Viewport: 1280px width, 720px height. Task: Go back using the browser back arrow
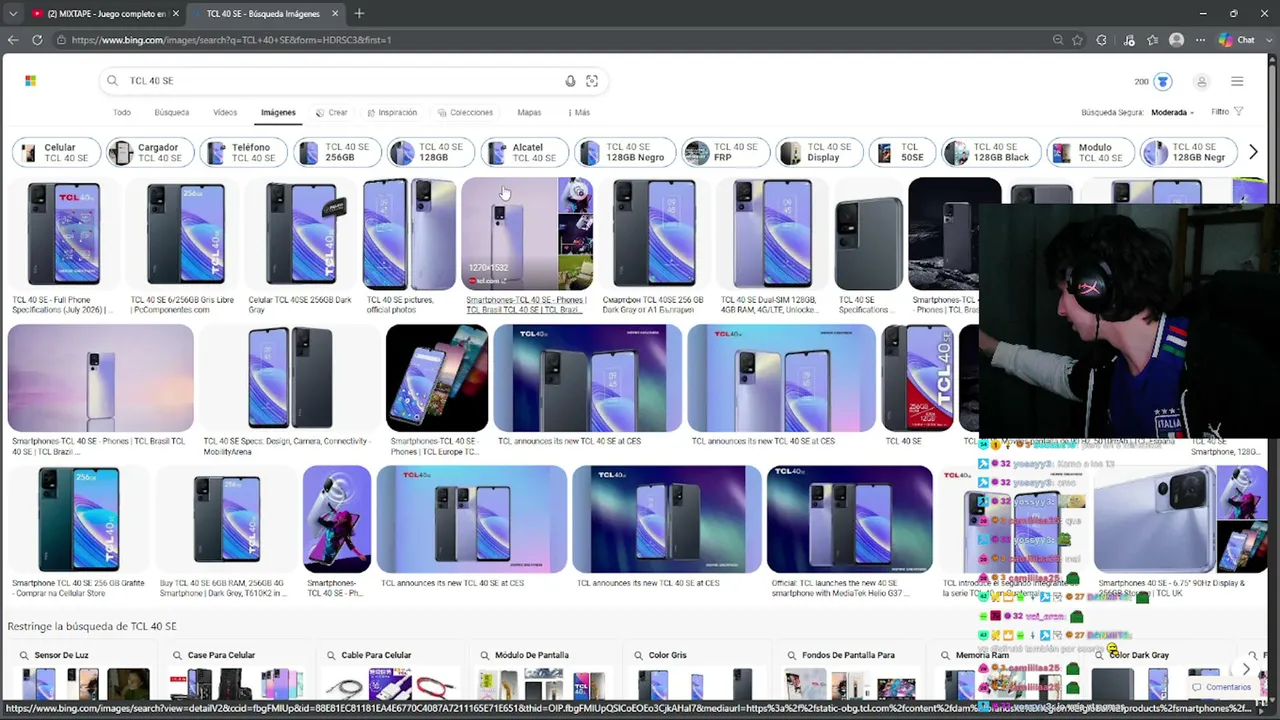click(x=13, y=40)
